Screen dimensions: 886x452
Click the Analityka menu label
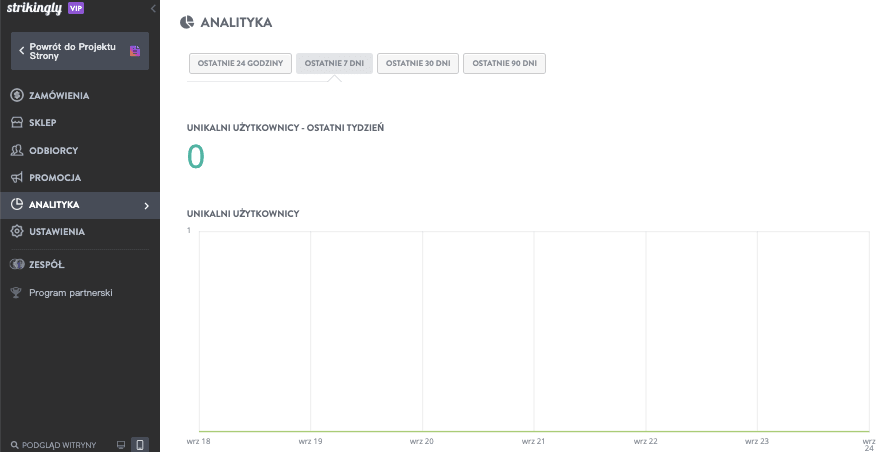(54, 205)
